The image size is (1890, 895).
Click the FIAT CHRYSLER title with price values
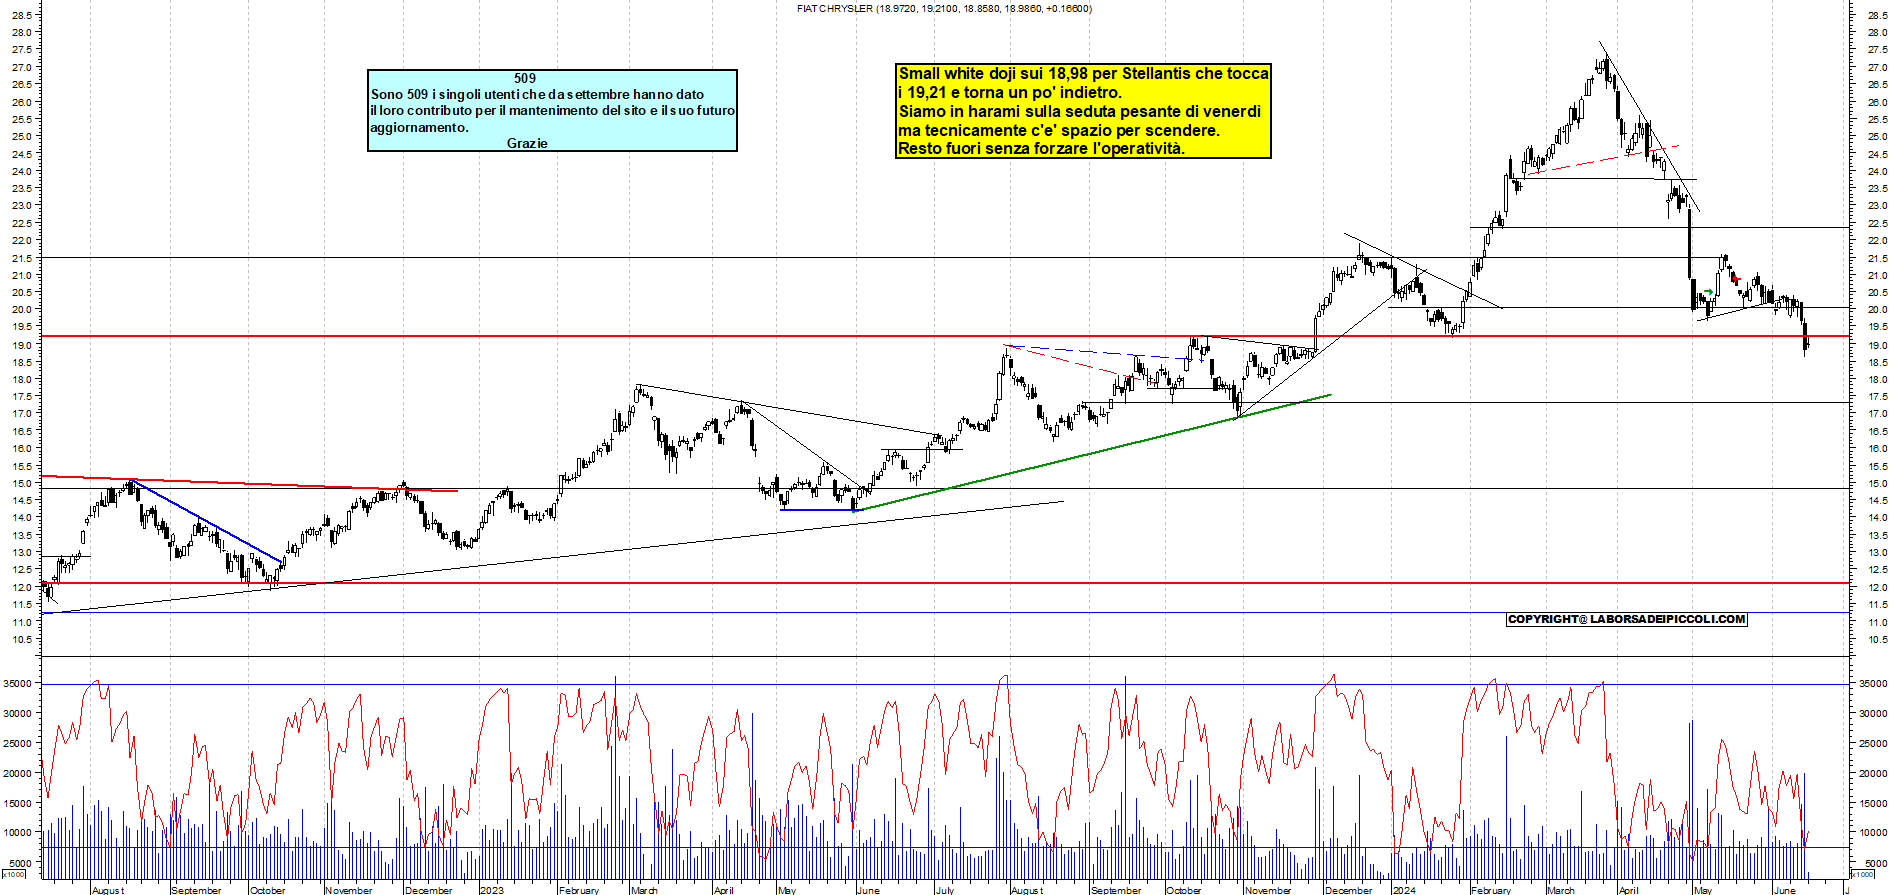click(x=944, y=8)
